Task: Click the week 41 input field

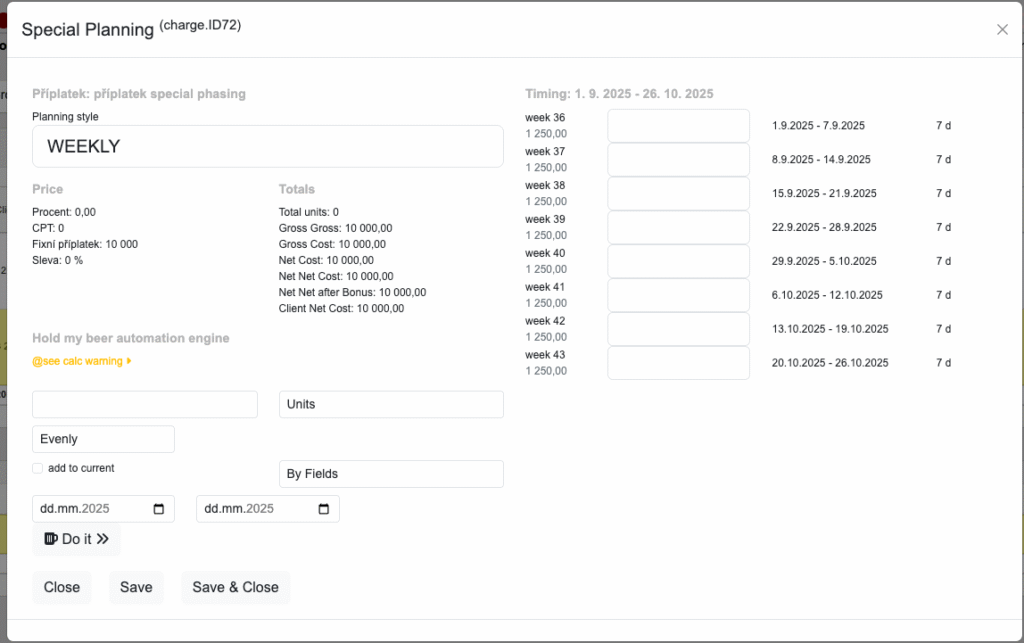Action: tap(678, 295)
